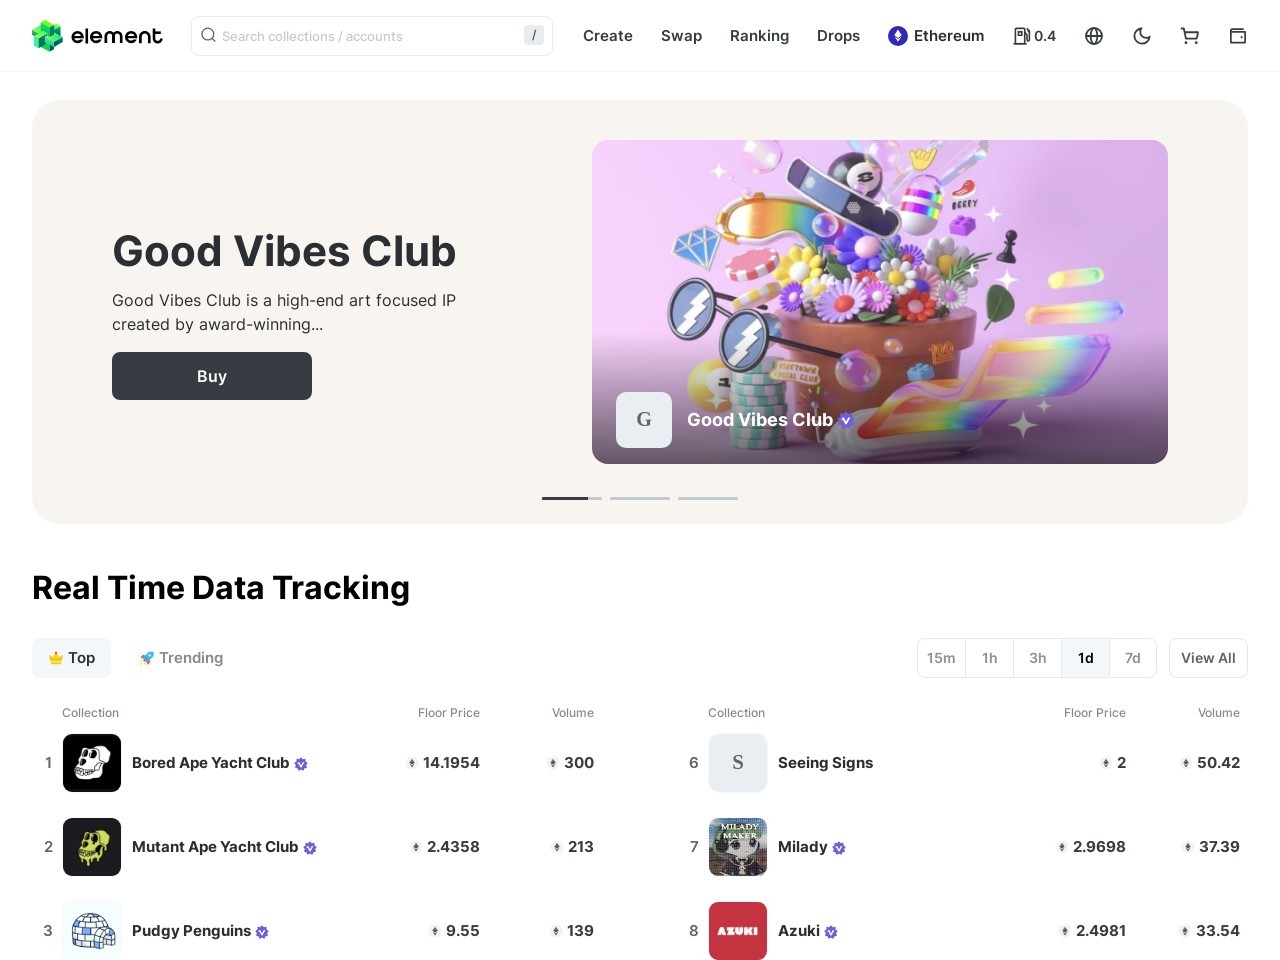Viewport: 1280px width, 960px height.
Task: Click the View All button
Action: pyautogui.click(x=1208, y=658)
